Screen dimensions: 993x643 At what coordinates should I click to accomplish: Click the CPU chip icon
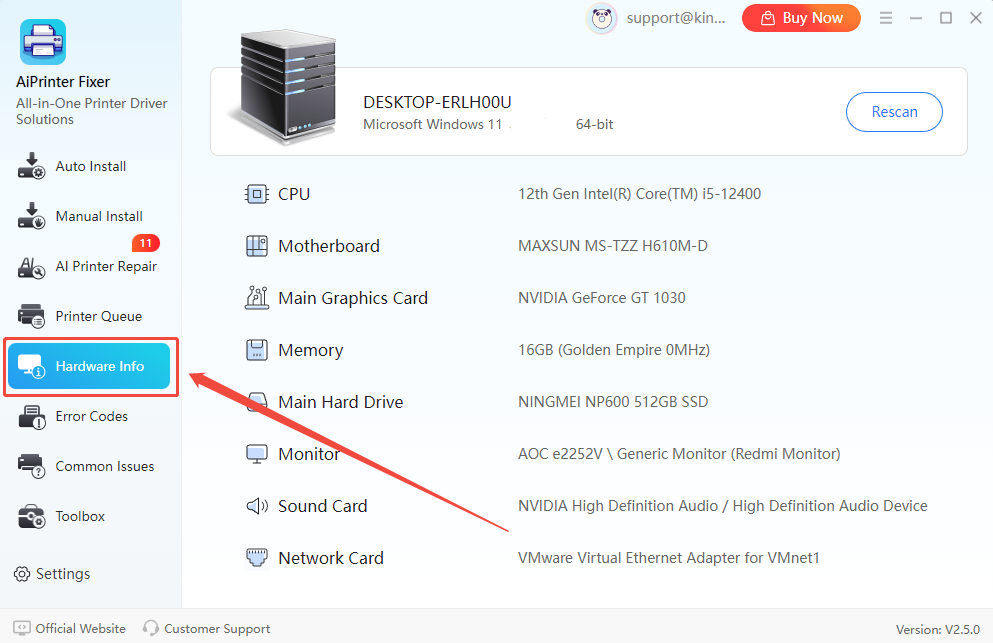[x=257, y=194]
